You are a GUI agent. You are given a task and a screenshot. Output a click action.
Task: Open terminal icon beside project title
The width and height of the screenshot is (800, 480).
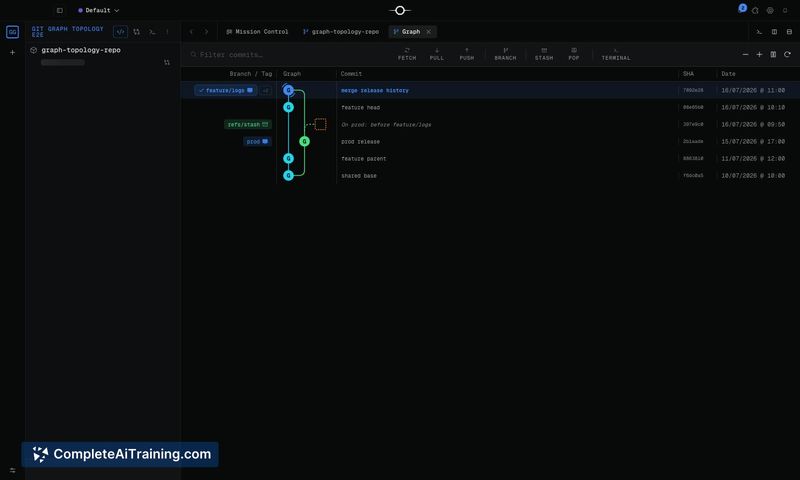click(x=152, y=32)
